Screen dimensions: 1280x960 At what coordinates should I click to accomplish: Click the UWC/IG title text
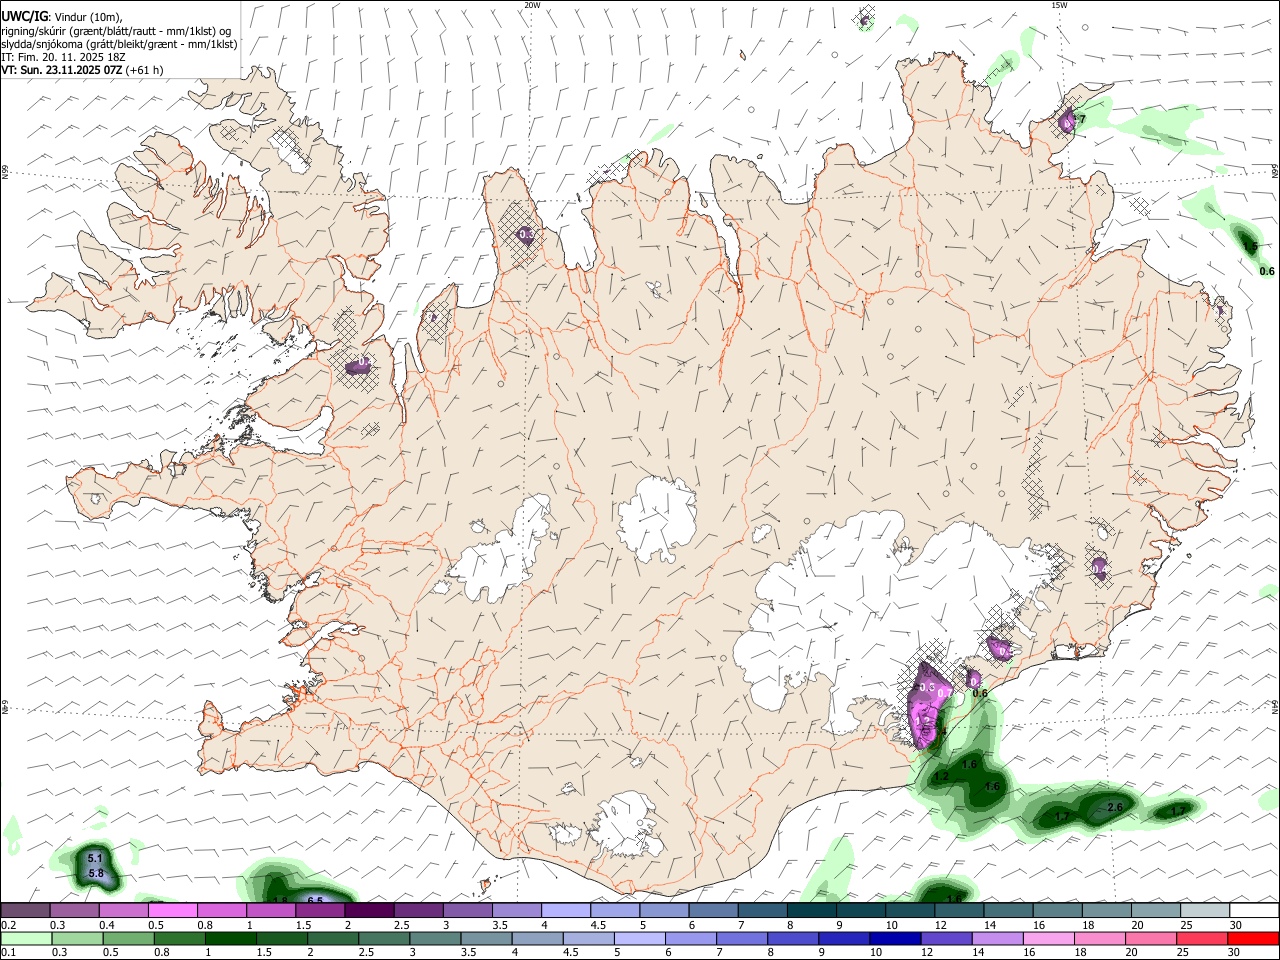(24, 15)
